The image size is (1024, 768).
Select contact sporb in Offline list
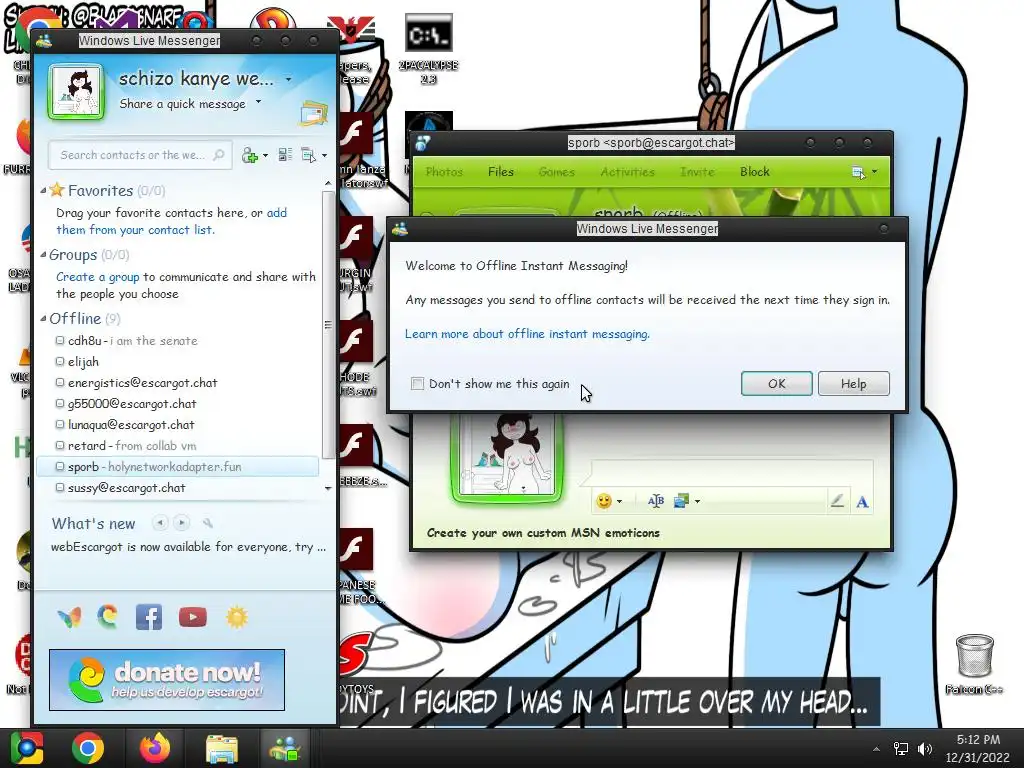[178, 466]
